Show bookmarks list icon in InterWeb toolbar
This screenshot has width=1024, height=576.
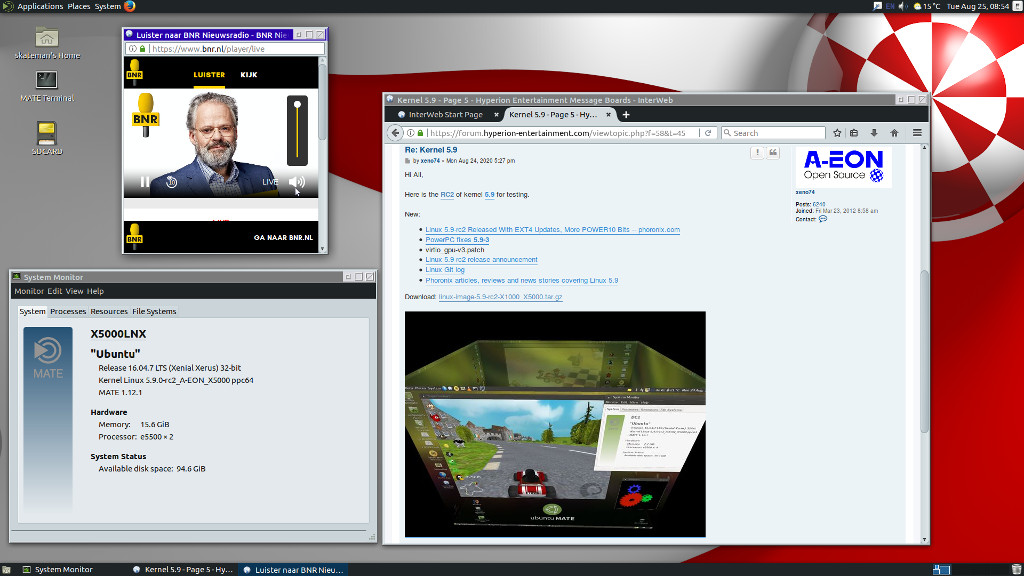(x=854, y=133)
